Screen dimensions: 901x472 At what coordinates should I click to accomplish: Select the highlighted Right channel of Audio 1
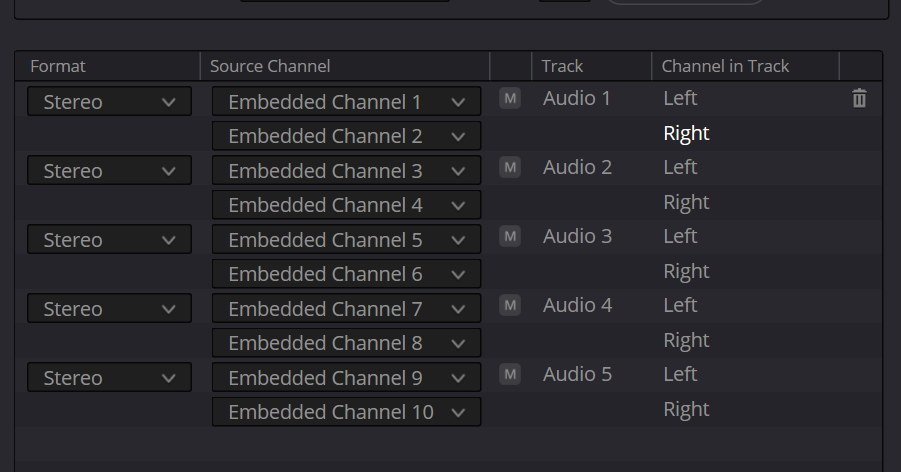click(686, 133)
